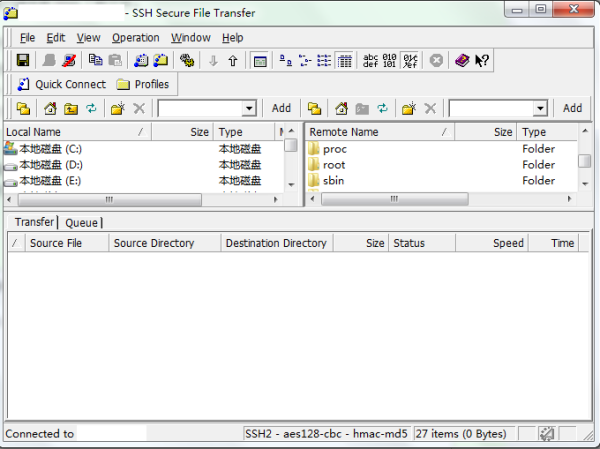The width and height of the screenshot is (600, 449).
Task: Switch to Small Icons view
Action: (x=305, y=60)
